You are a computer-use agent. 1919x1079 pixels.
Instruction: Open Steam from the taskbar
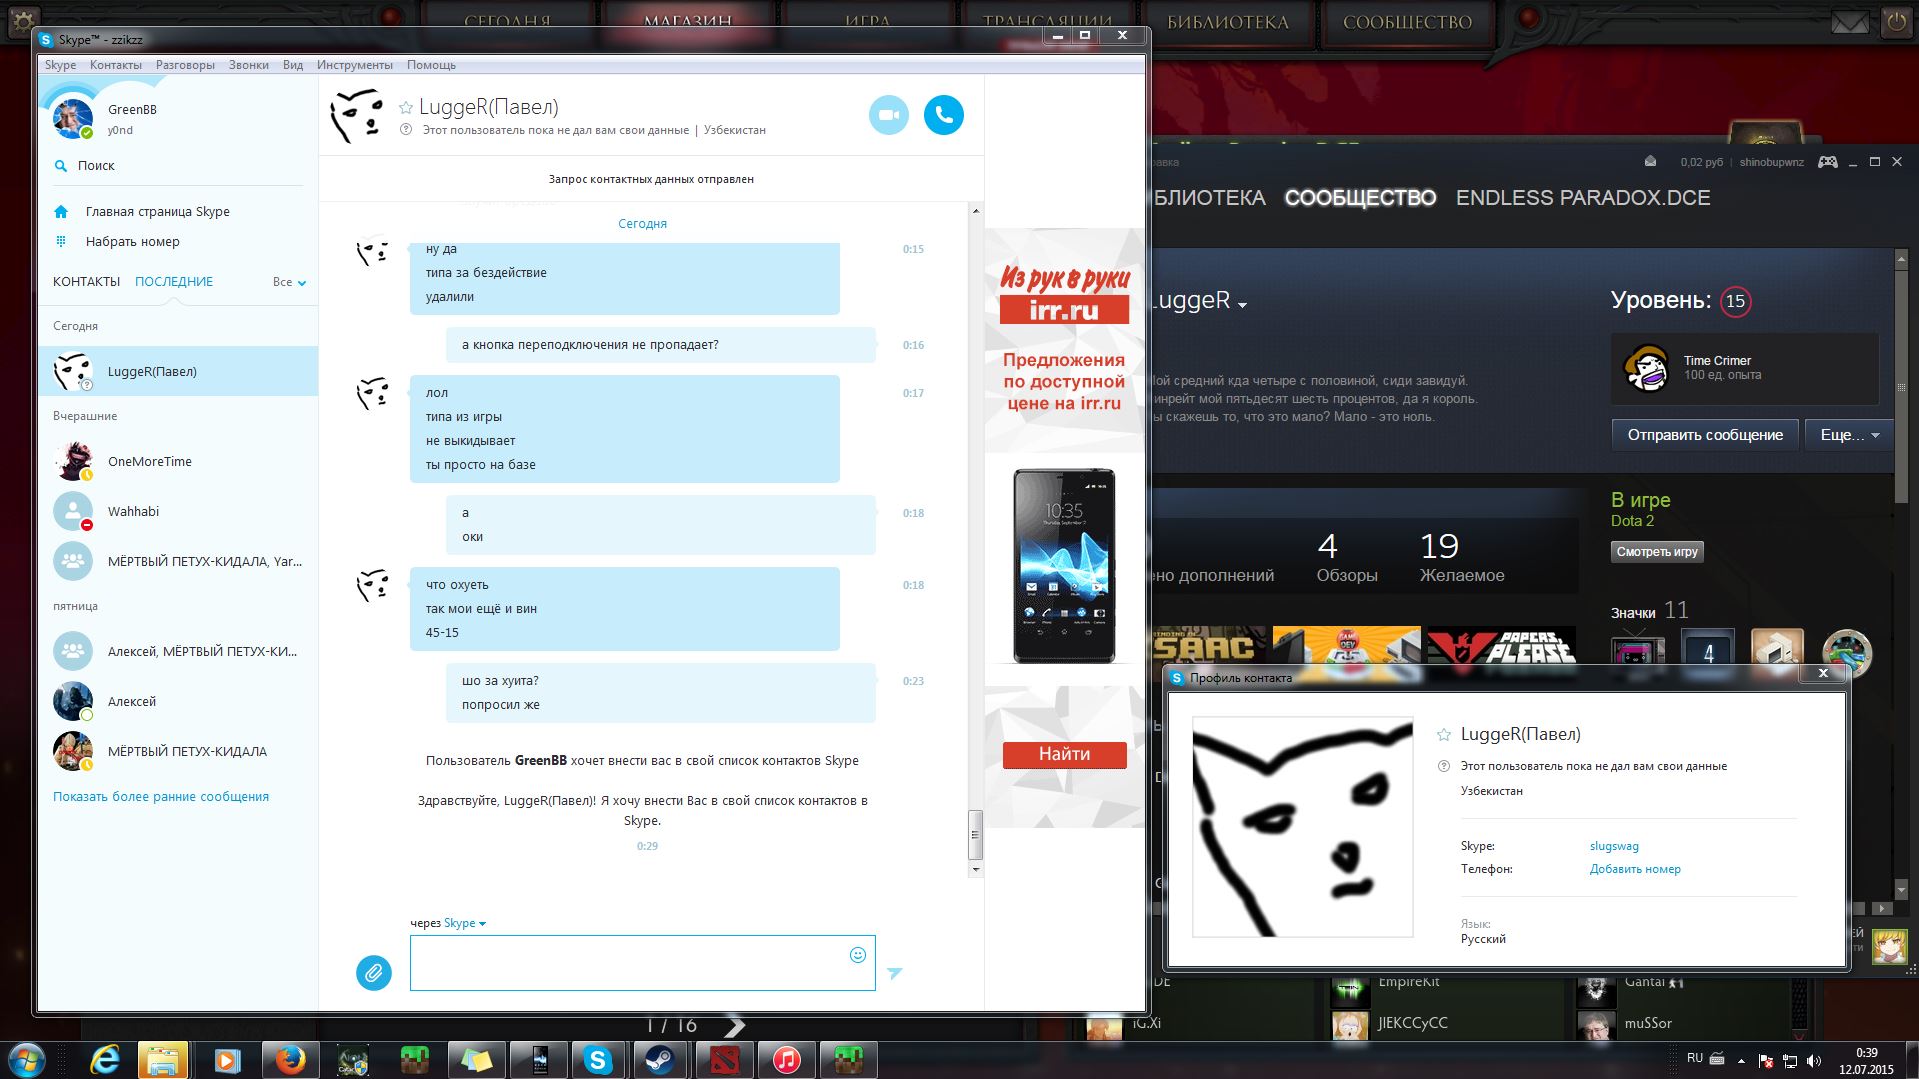click(659, 1059)
